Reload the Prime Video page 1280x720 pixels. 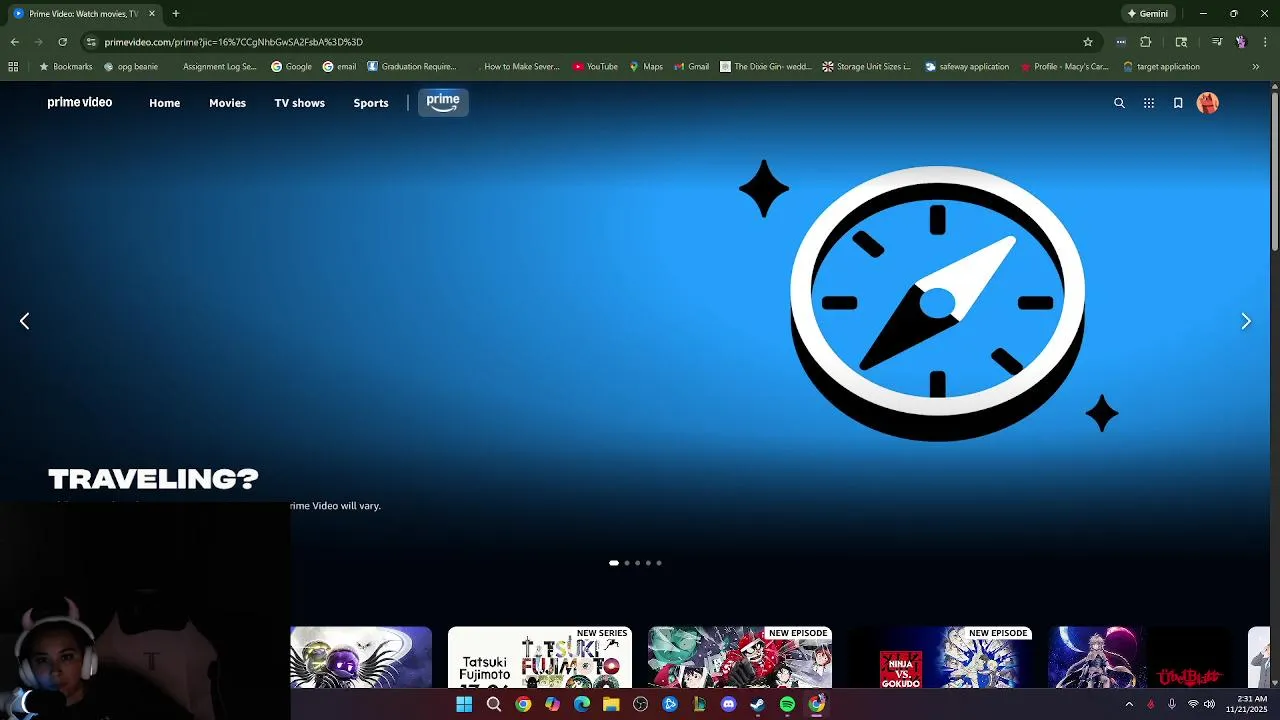62,42
